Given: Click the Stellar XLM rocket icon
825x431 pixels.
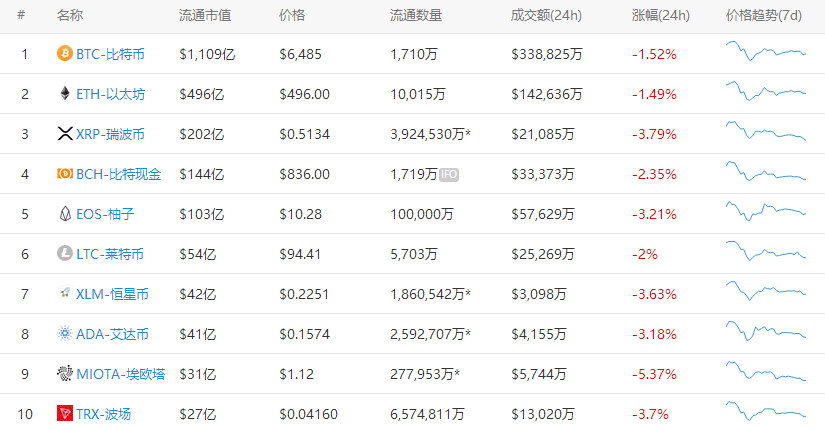Looking at the screenshot, I should 65,293.
